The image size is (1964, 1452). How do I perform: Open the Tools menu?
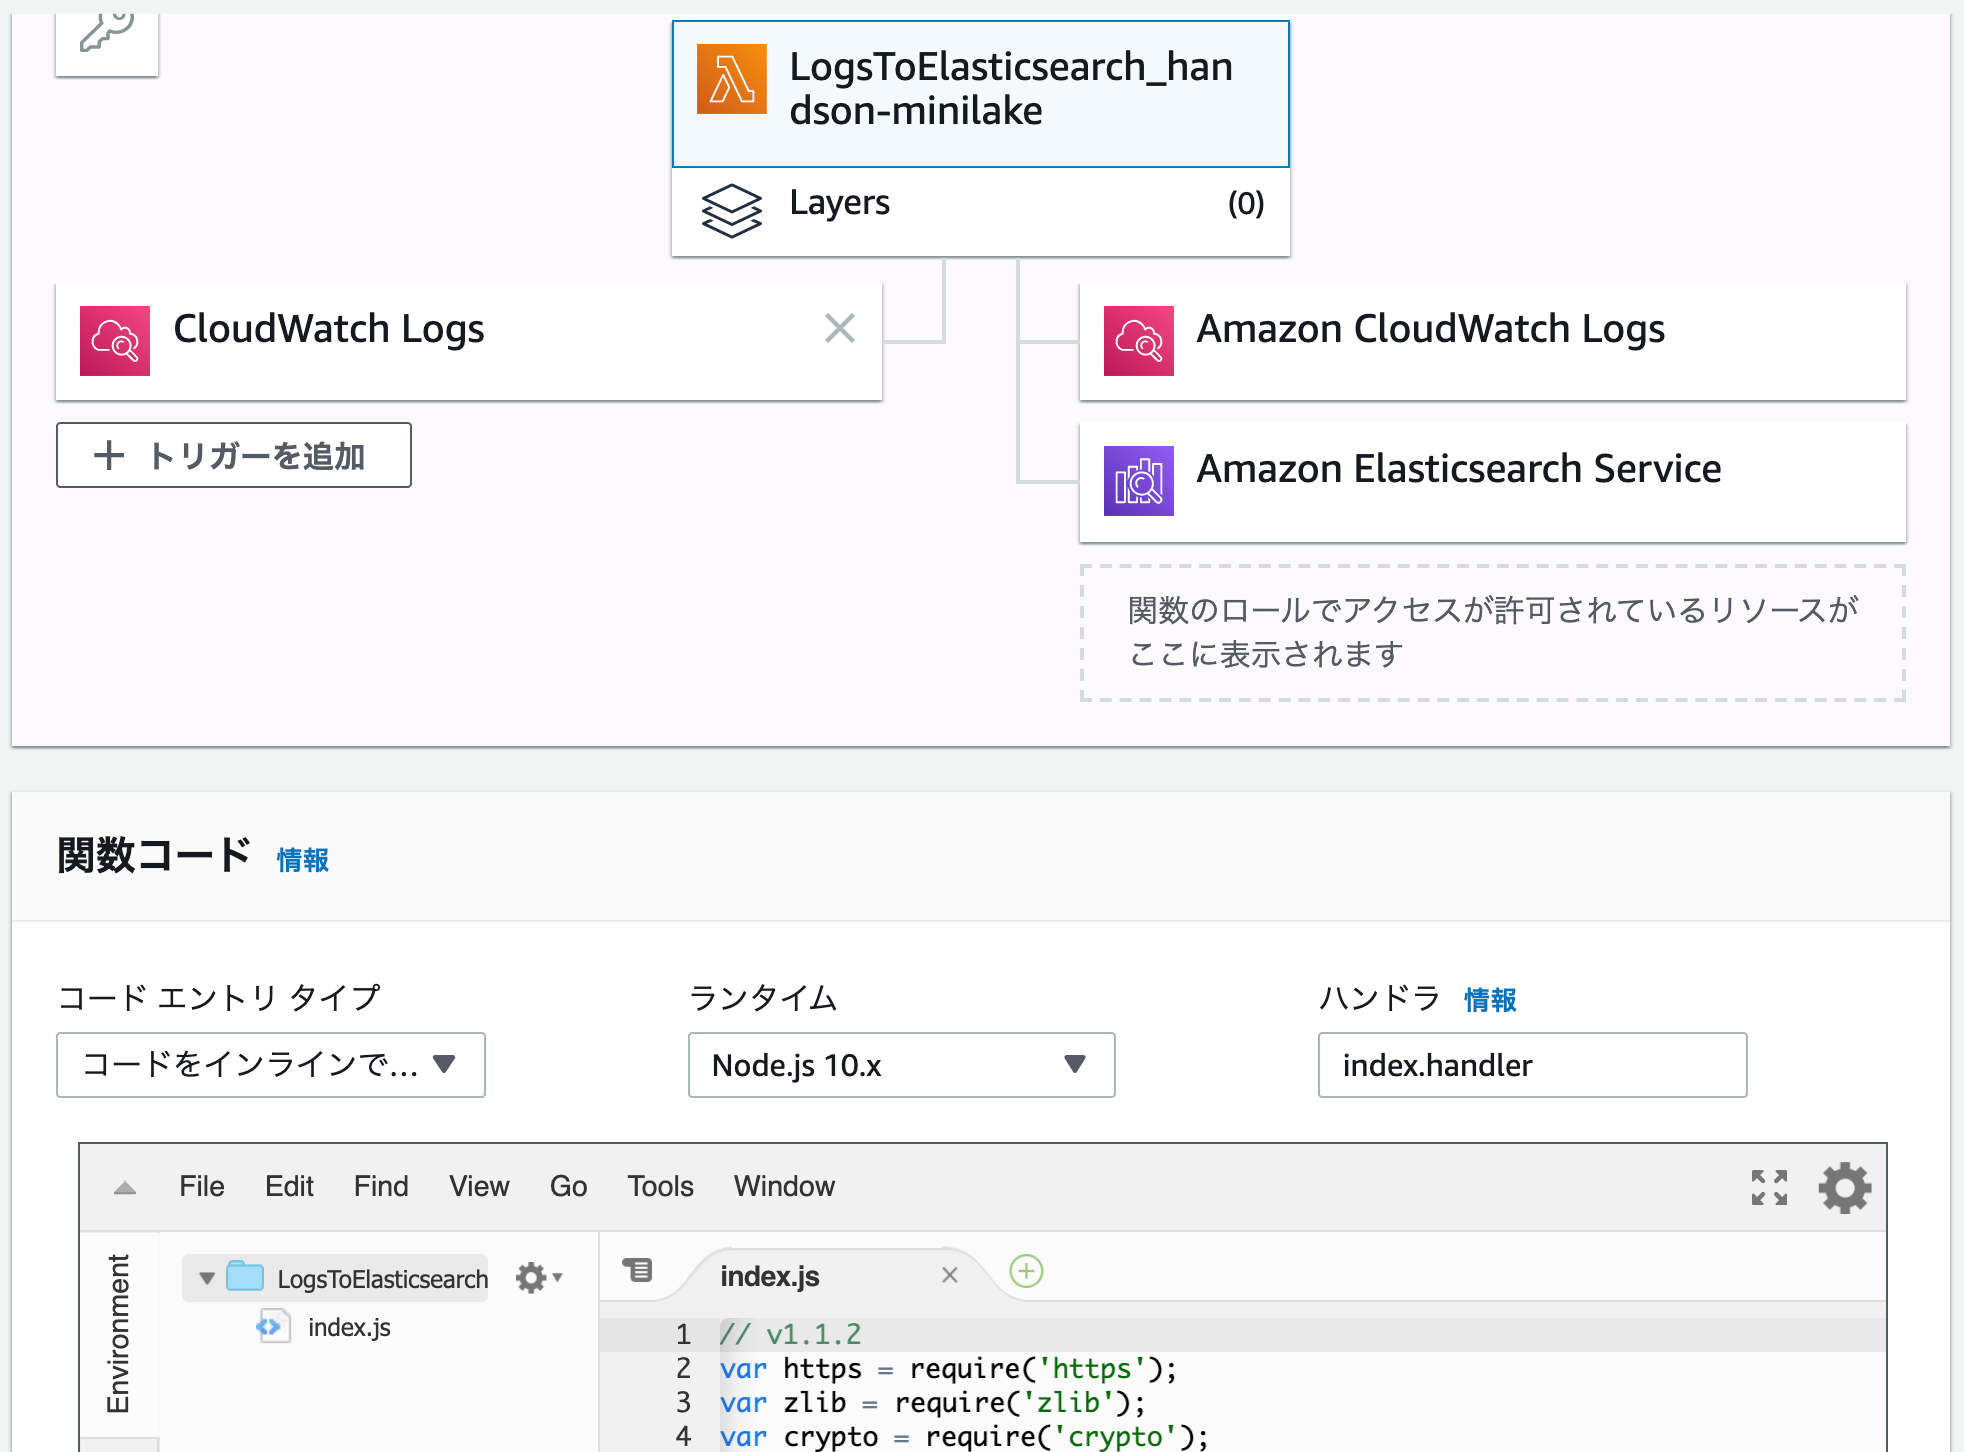660,1186
